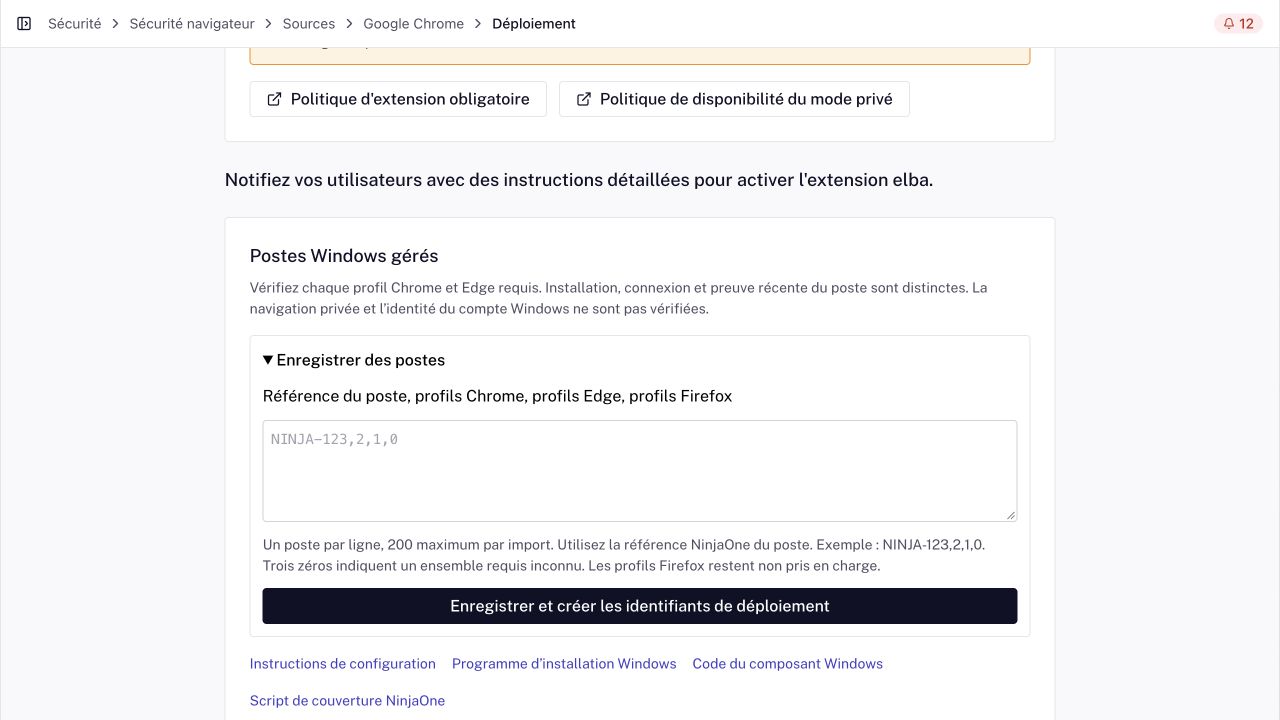Toggle the sidebar panel icon
This screenshot has width=1280, height=720.
tap(24, 23)
